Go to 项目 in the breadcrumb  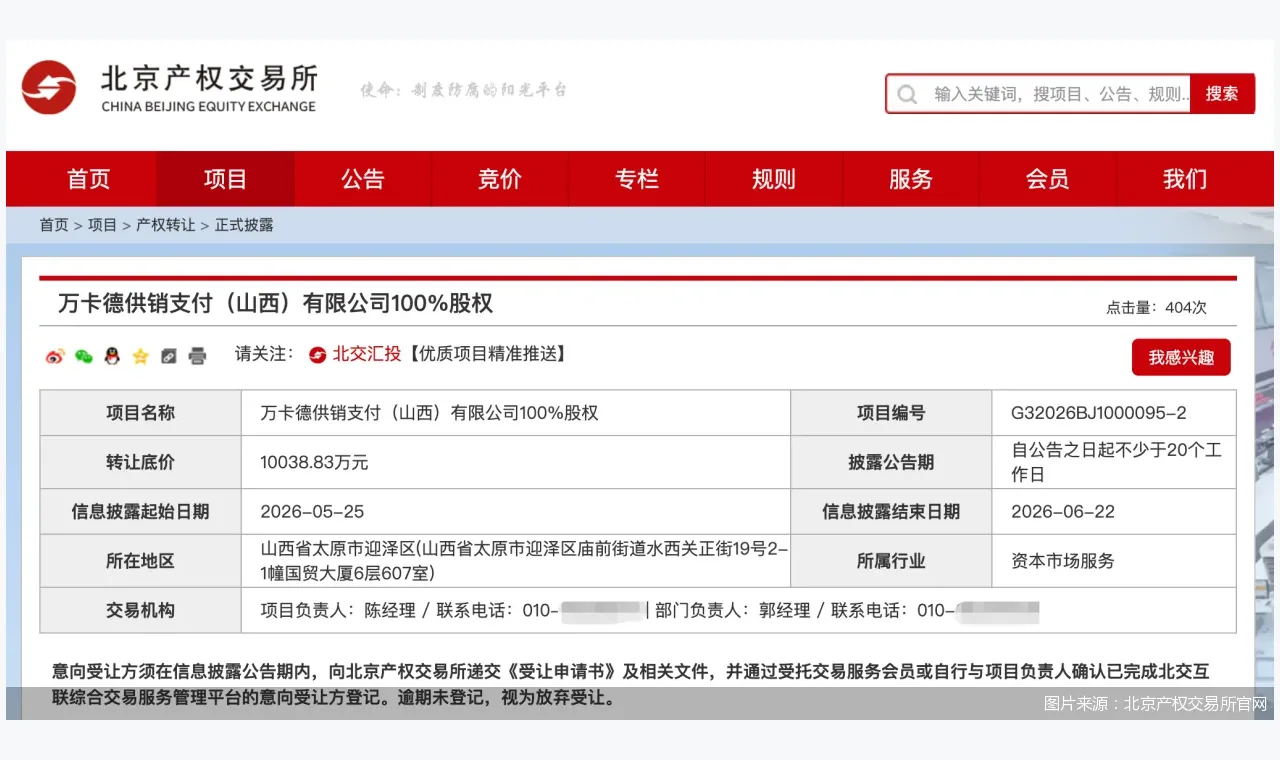click(102, 225)
